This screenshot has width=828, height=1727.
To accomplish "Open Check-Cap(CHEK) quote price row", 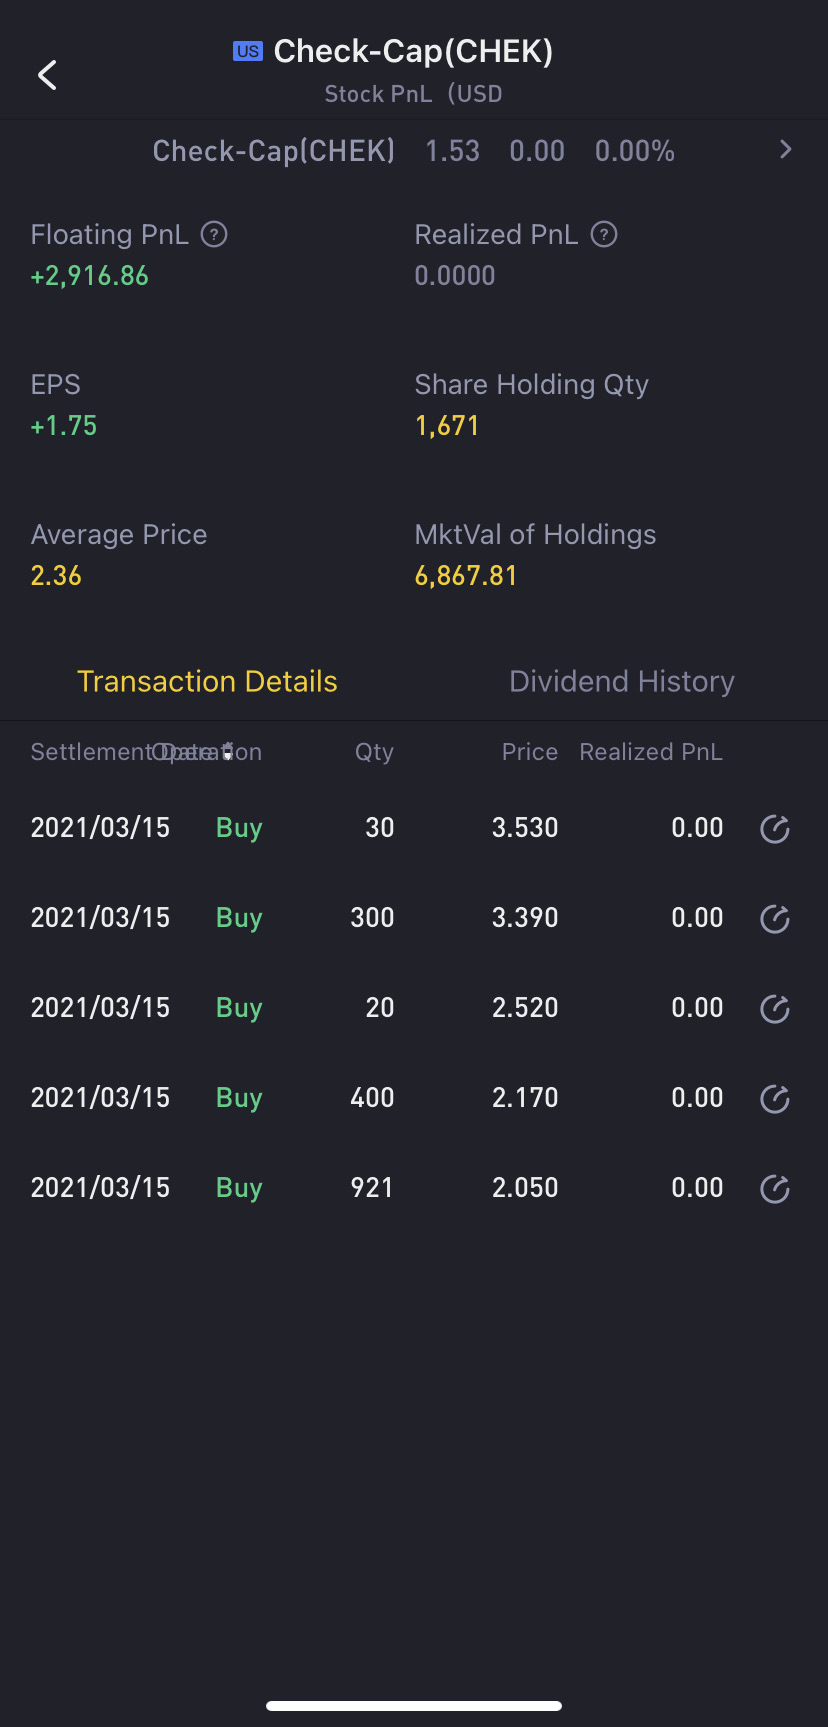I will (x=413, y=151).
